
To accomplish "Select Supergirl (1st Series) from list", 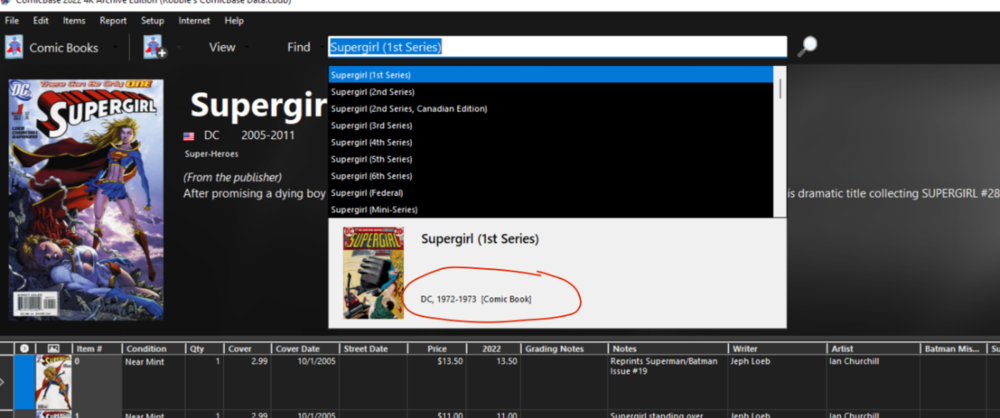I will [x=550, y=75].
